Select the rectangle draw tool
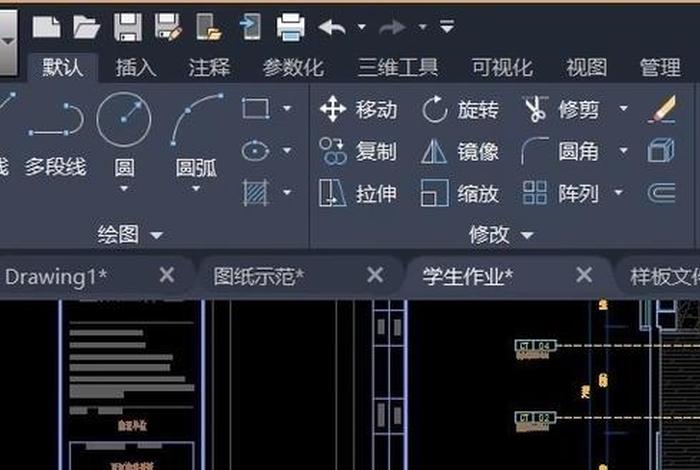The height and width of the screenshot is (470, 700). 255,108
